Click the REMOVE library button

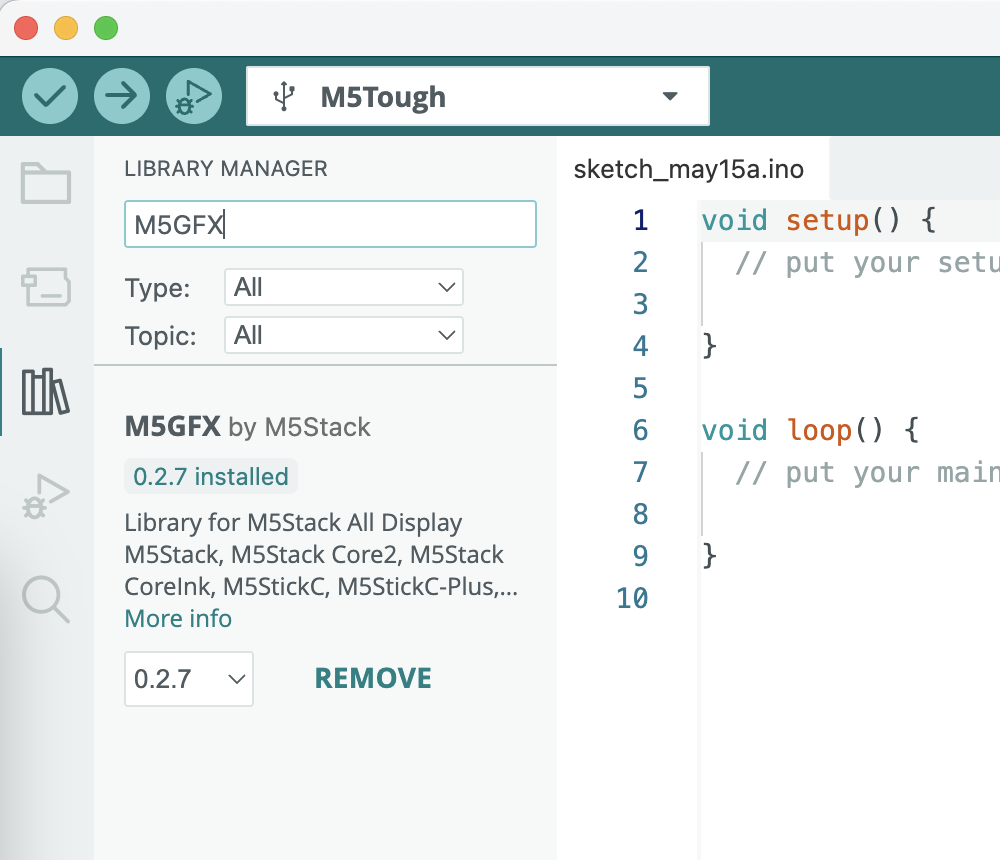click(373, 678)
